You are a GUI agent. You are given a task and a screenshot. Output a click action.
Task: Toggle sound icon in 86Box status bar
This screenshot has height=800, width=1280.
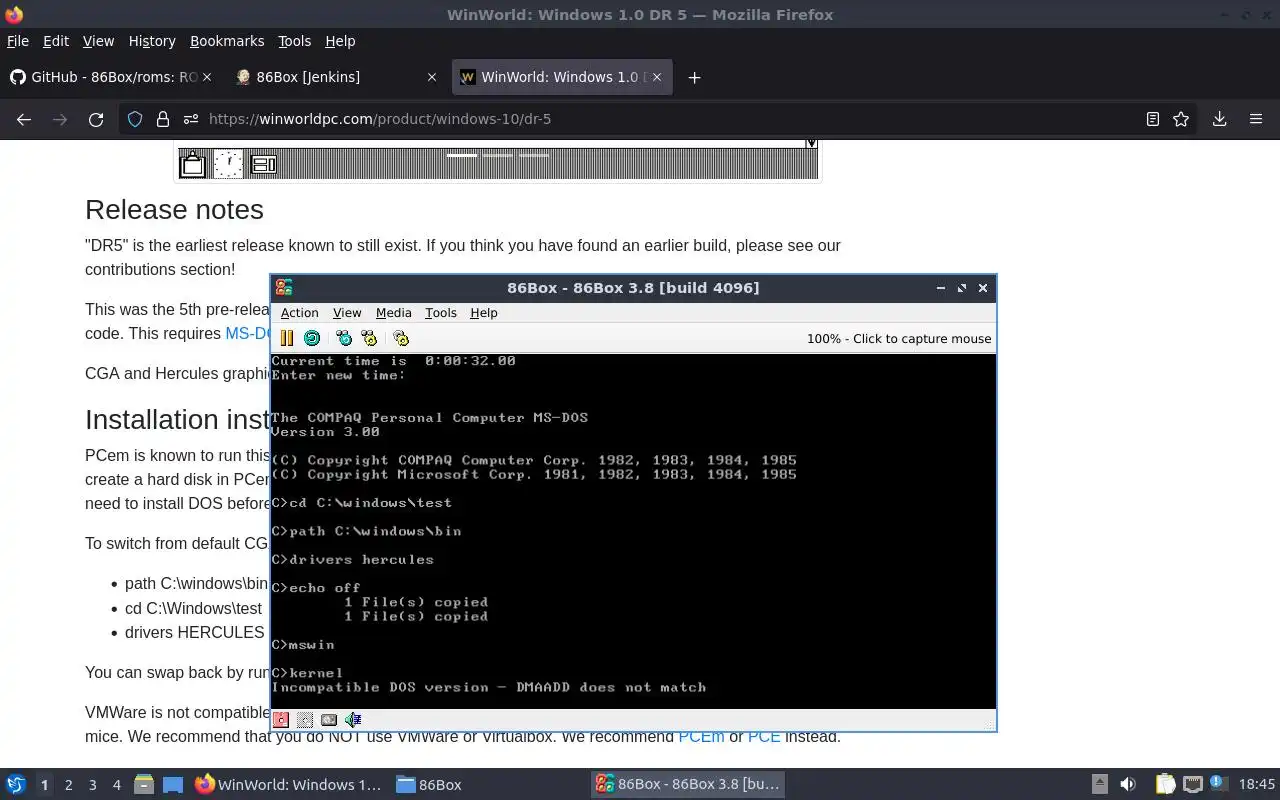tap(353, 719)
